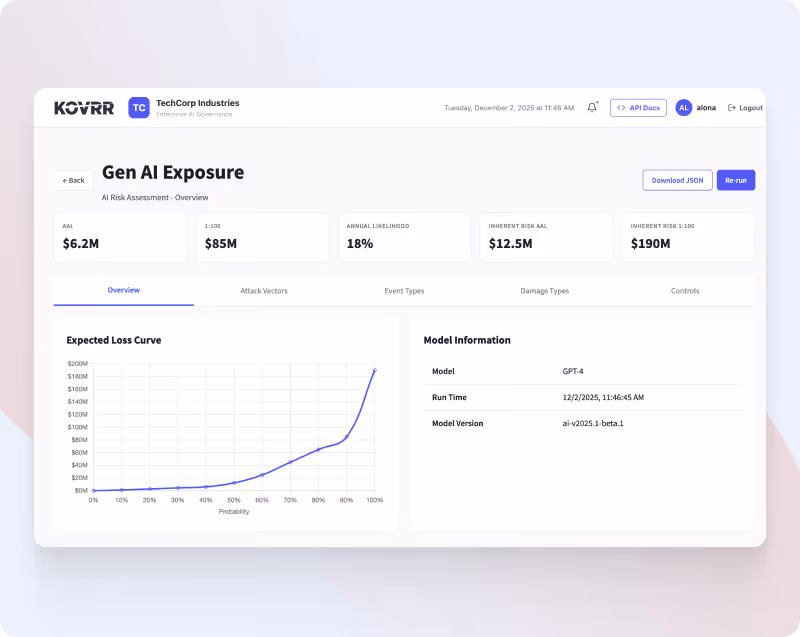
Task: Click the Expected Loss Curve title
Action: 114,340
